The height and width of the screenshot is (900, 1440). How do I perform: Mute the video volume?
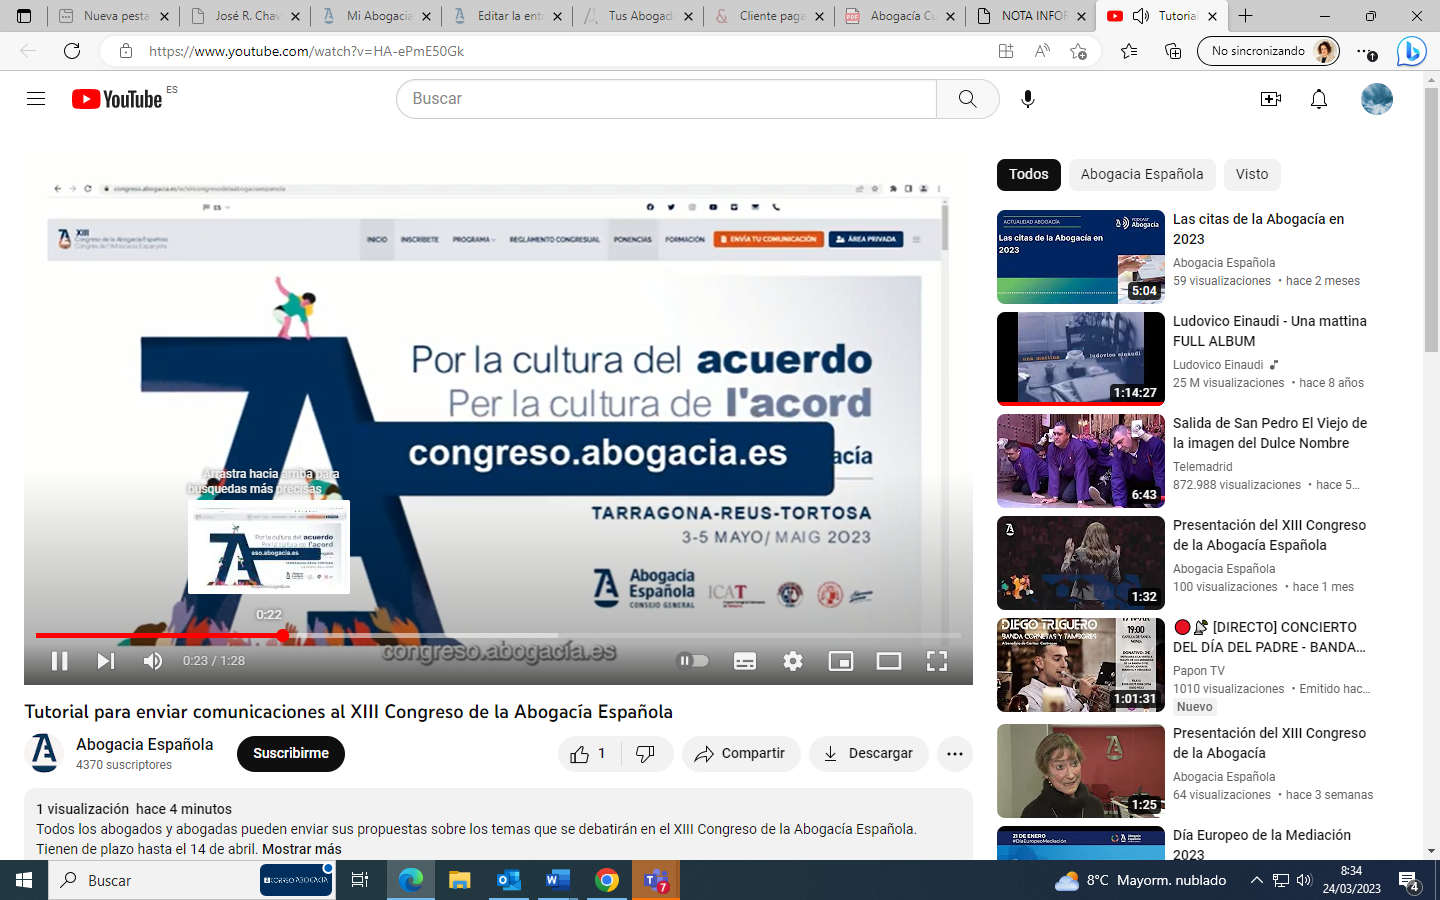point(152,661)
